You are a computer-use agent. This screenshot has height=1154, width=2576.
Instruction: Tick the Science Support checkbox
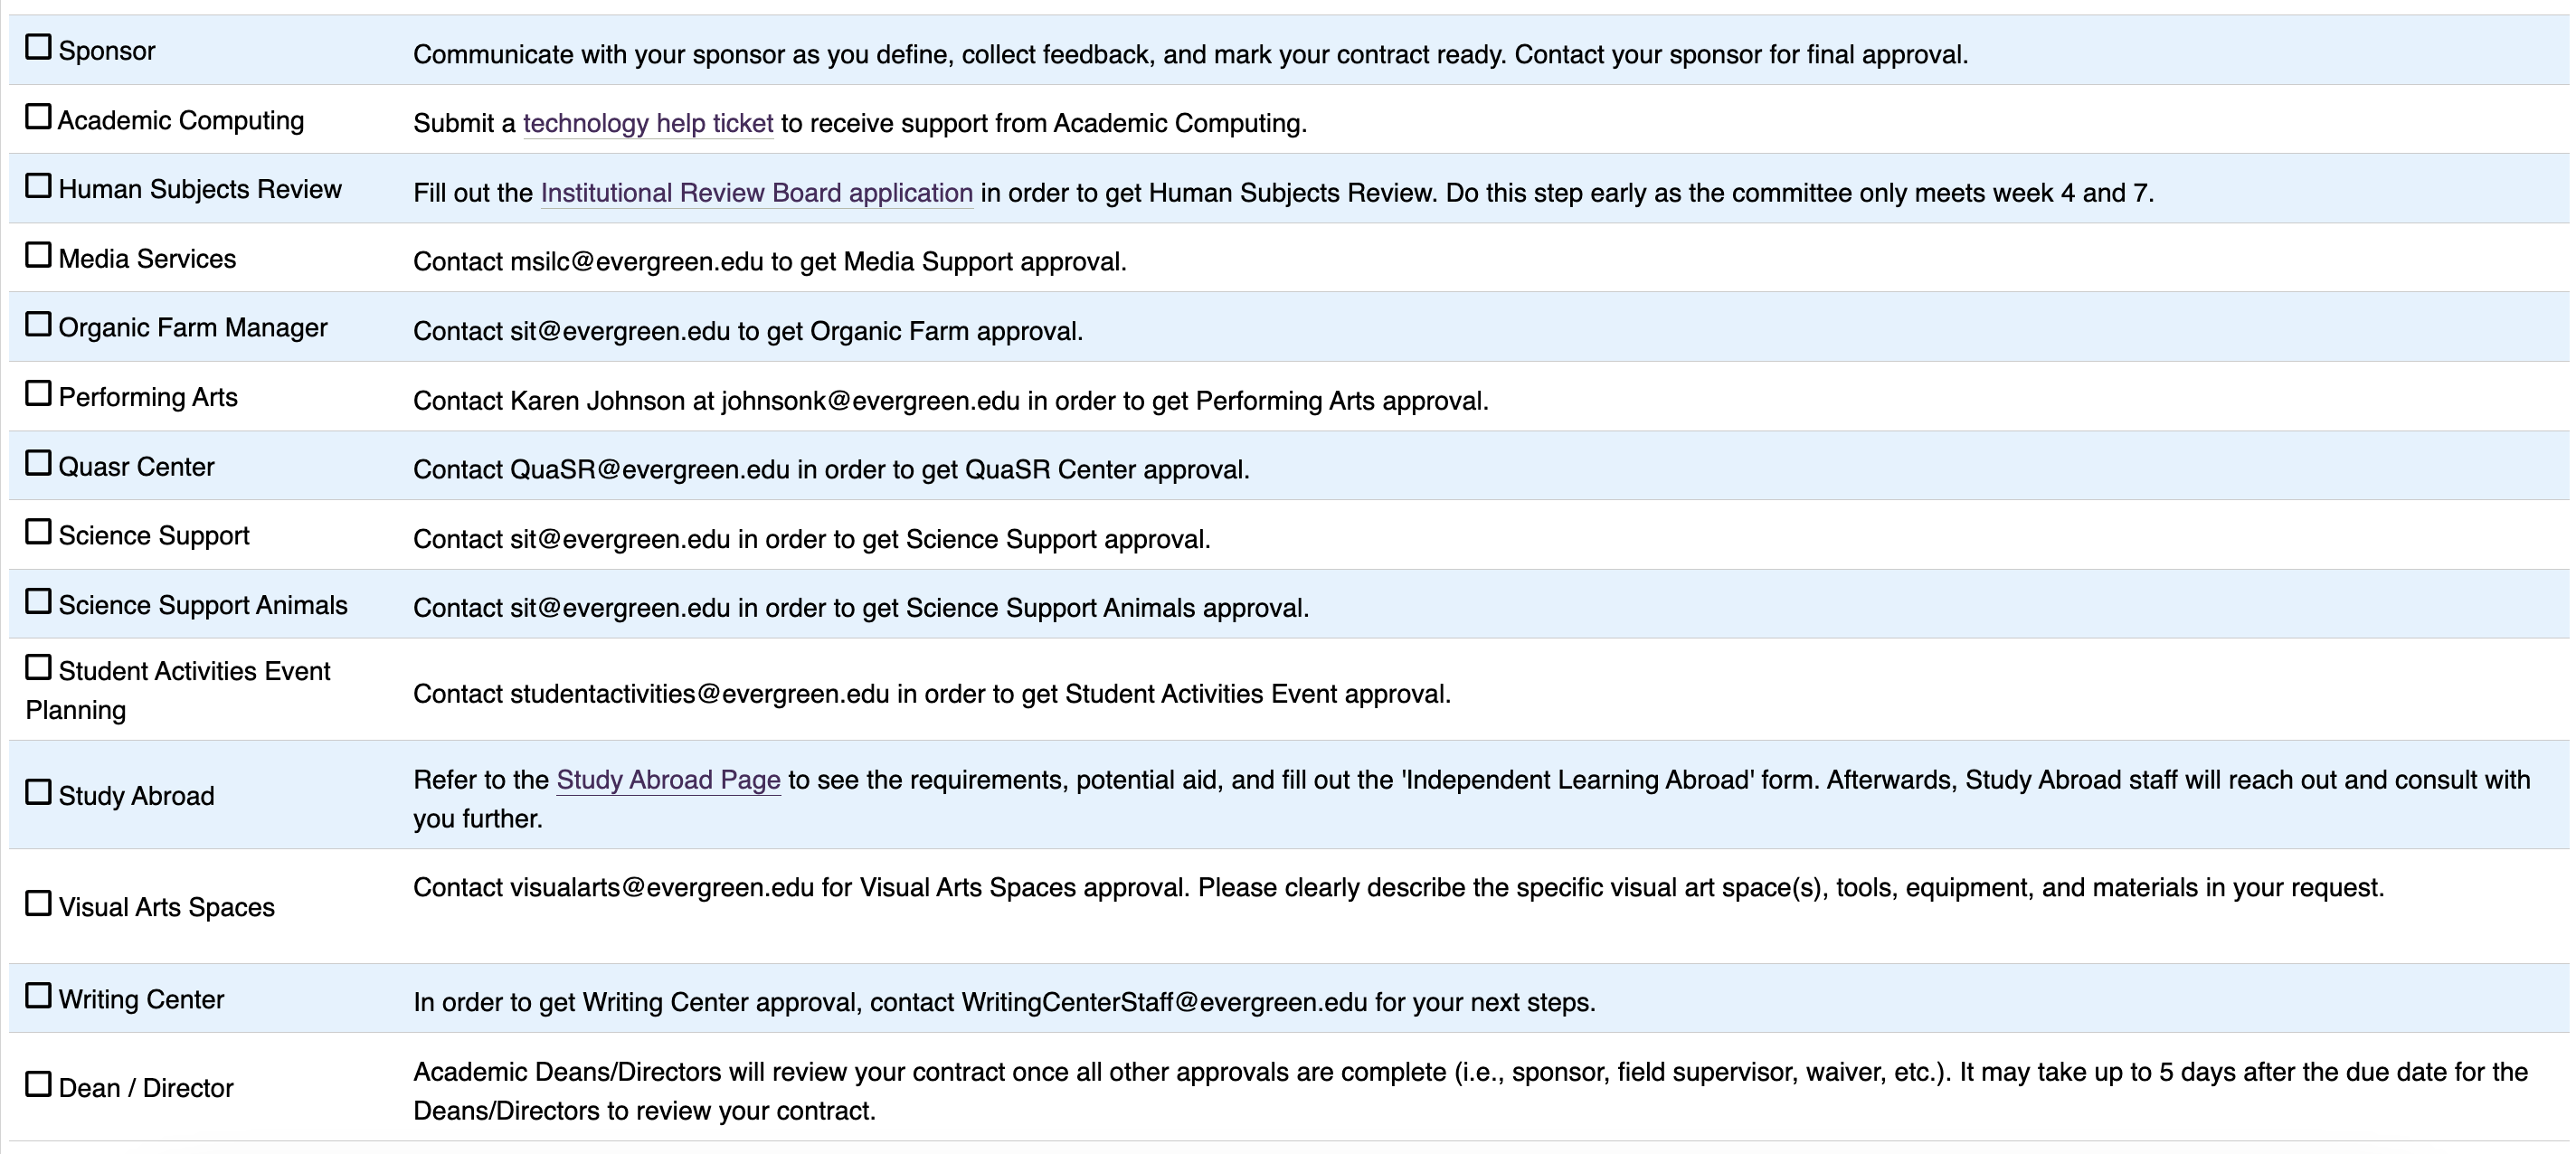click(x=38, y=532)
